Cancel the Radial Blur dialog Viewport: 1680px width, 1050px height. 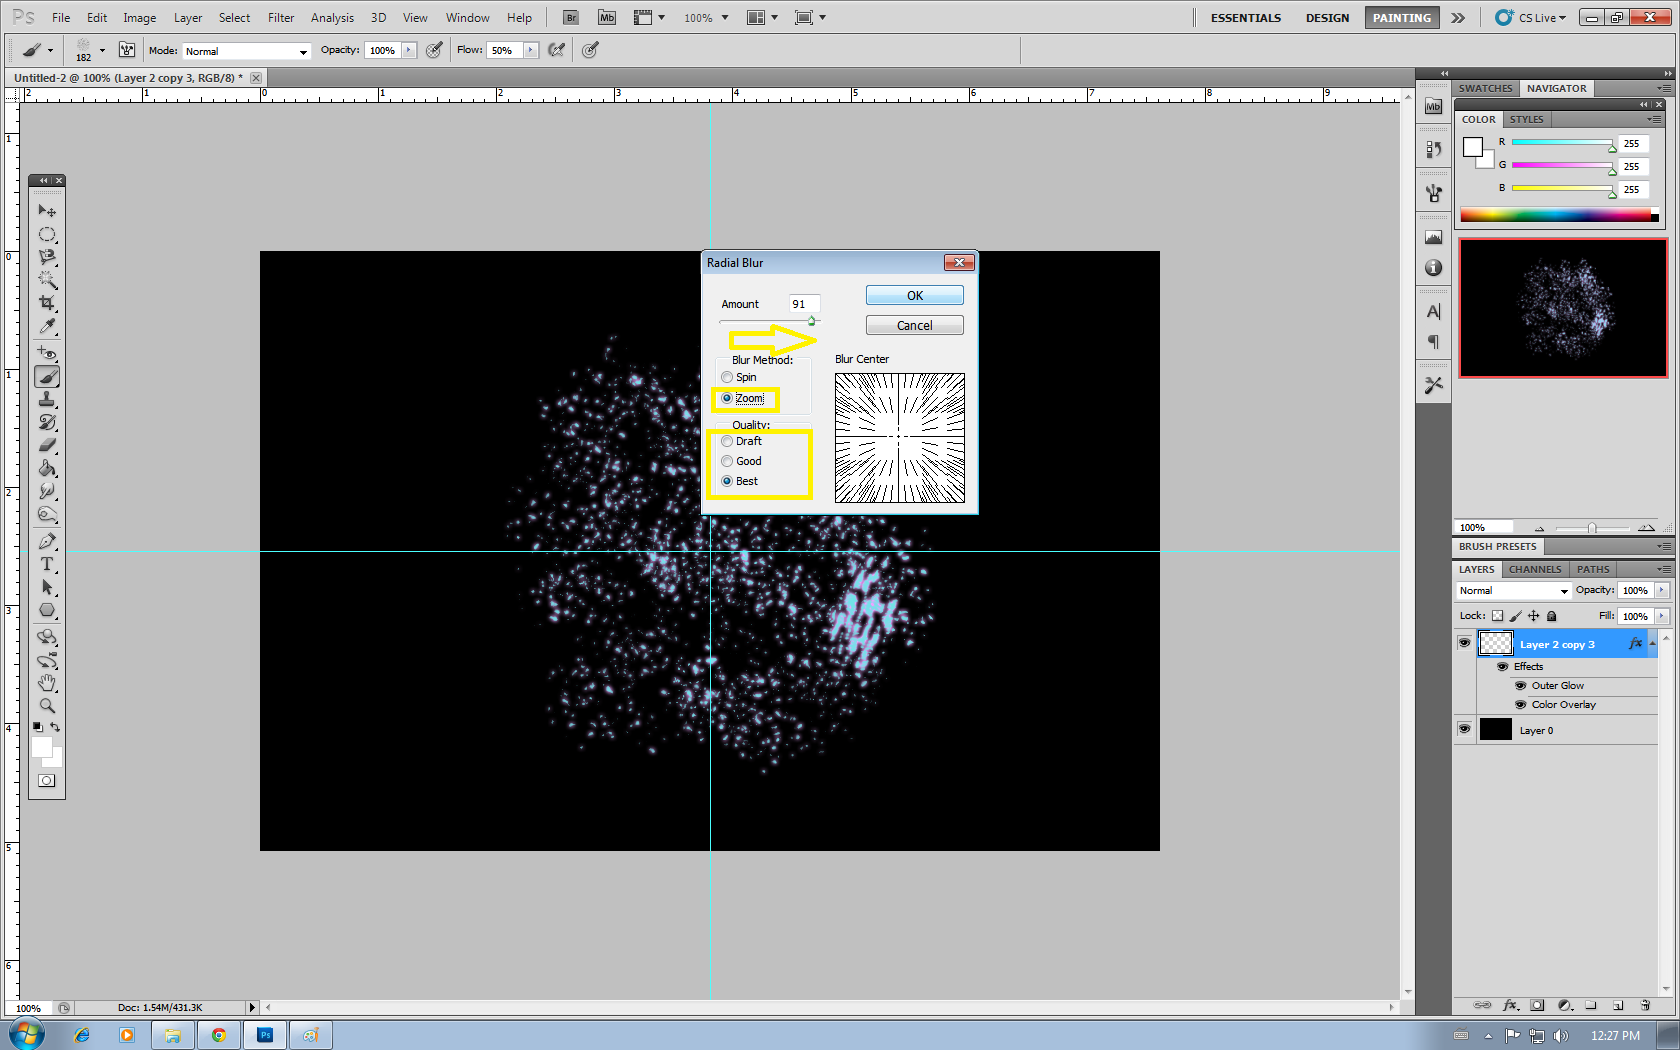(915, 326)
